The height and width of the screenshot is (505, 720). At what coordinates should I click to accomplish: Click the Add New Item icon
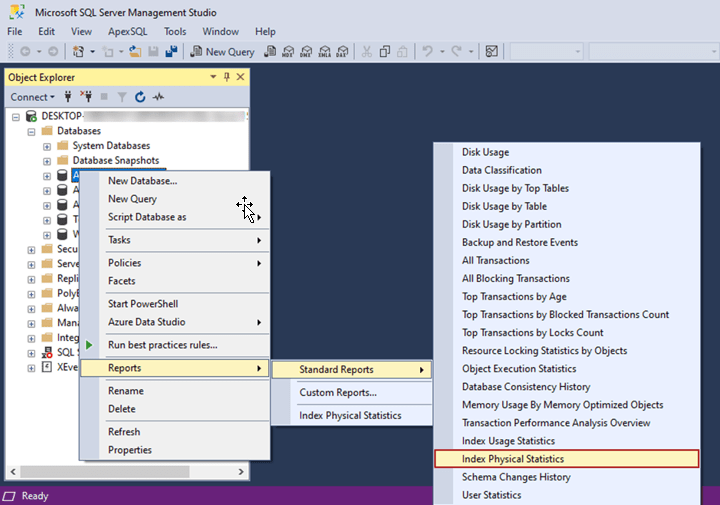pyautogui.click(x=108, y=52)
